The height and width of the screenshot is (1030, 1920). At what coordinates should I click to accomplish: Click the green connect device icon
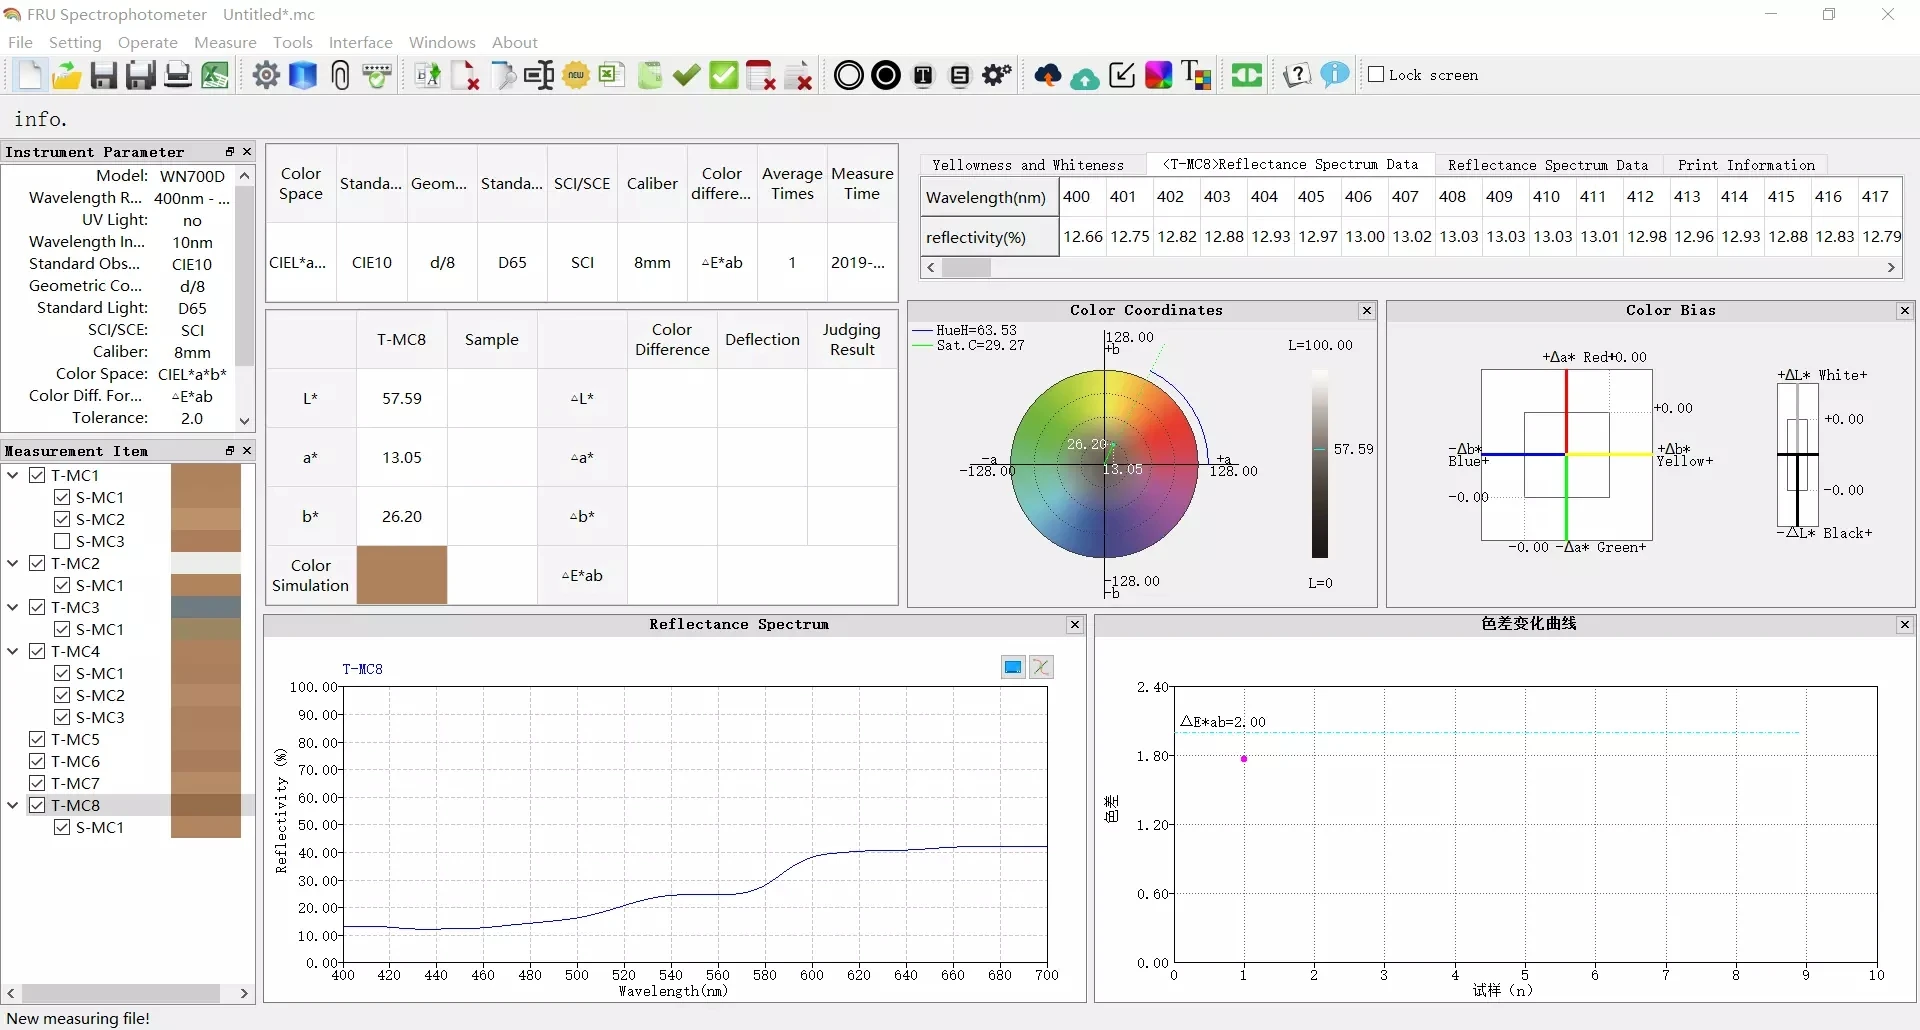tap(1246, 76)
